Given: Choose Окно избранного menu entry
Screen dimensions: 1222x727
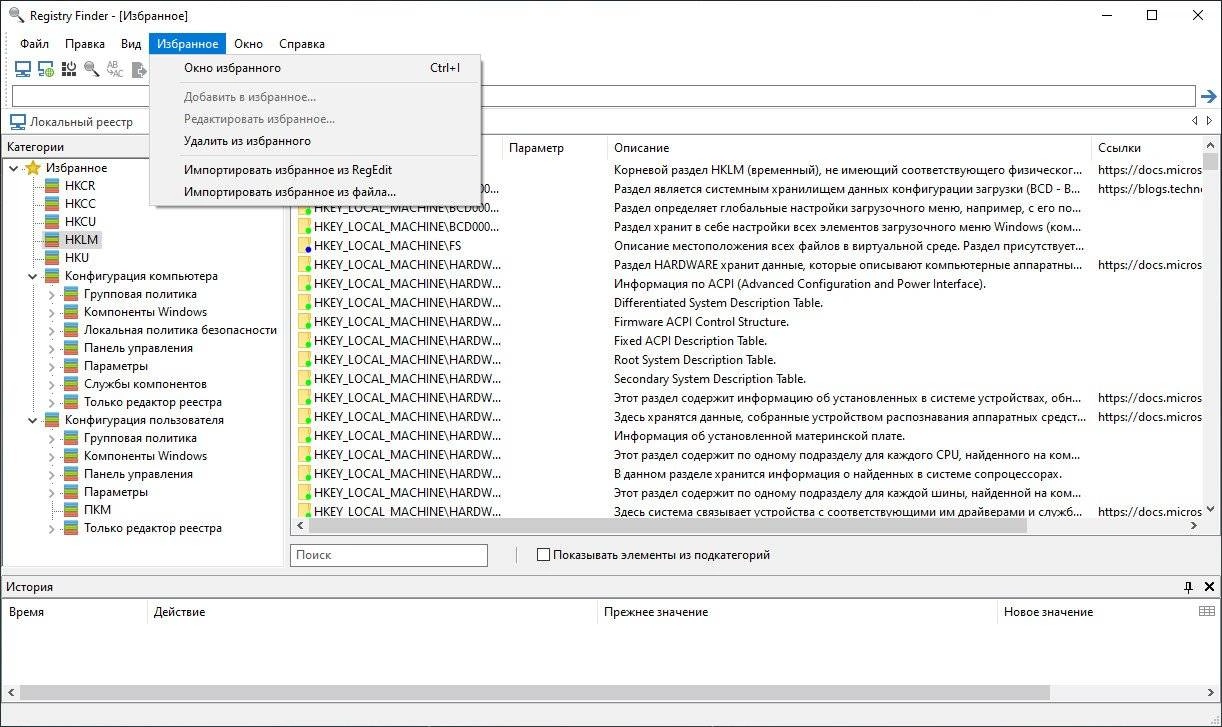Looking at the screenshot, I should click(315, 68).
